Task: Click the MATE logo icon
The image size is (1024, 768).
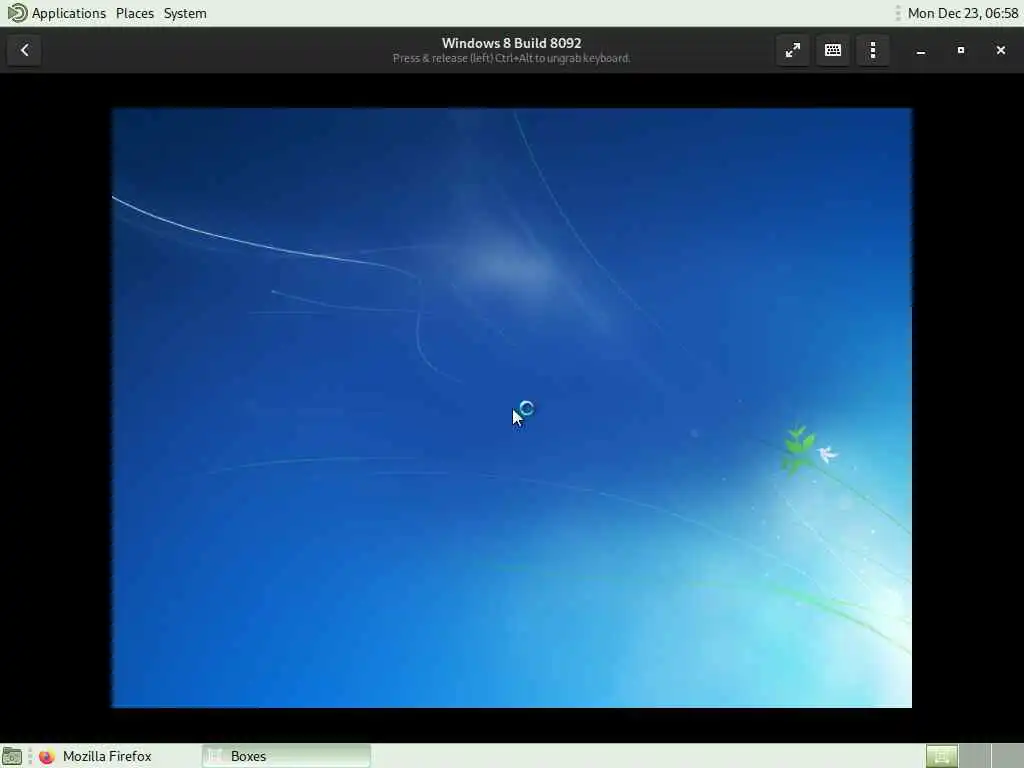Action: coord(16,13)
